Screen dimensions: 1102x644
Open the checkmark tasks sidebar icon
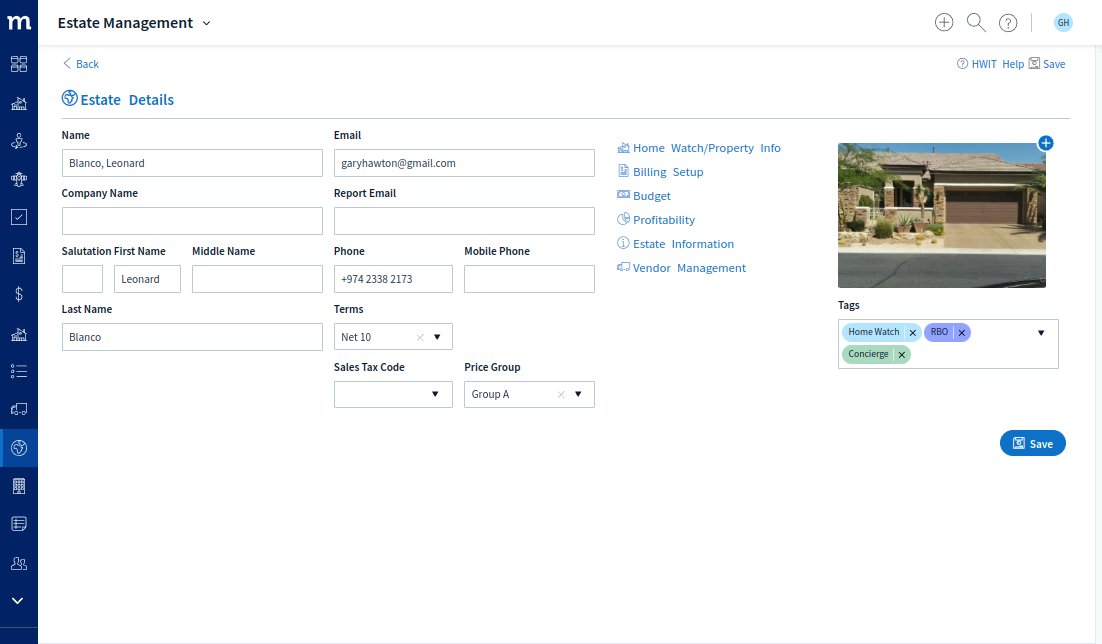coord(19,217)
